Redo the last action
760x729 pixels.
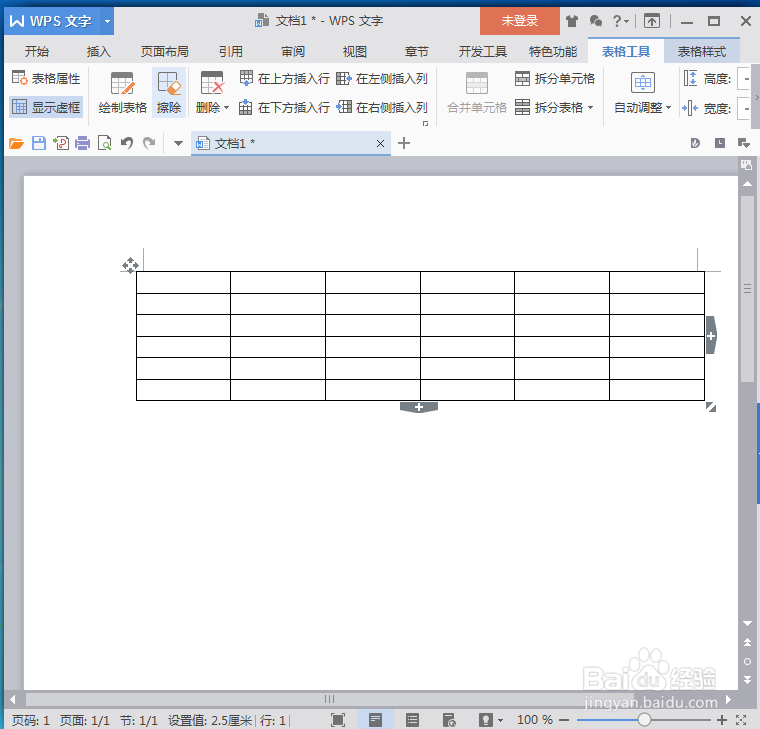[149, 143]
